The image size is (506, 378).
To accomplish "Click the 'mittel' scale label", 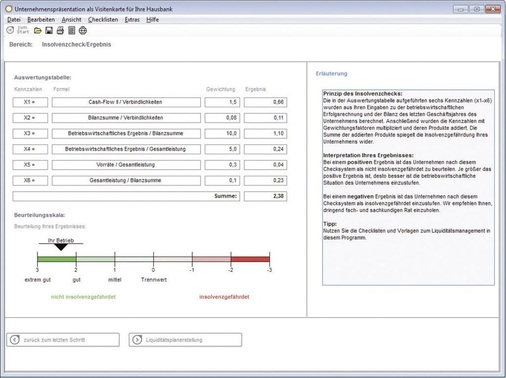I will [115, 280].
